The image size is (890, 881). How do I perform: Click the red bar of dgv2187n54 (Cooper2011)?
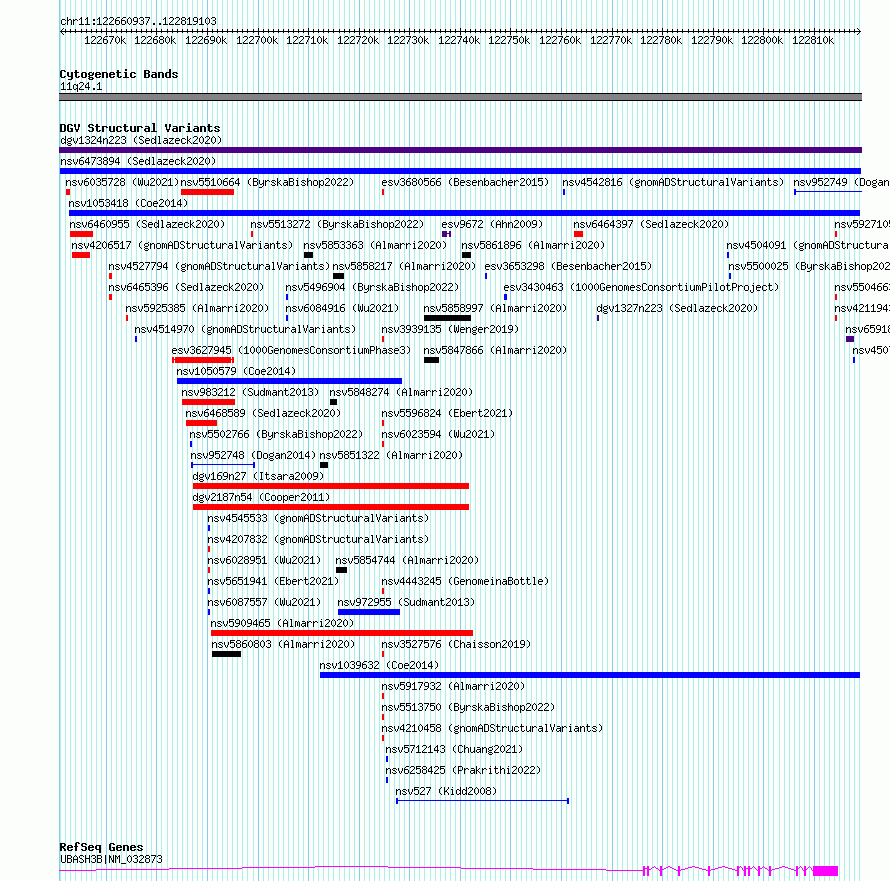331,507
